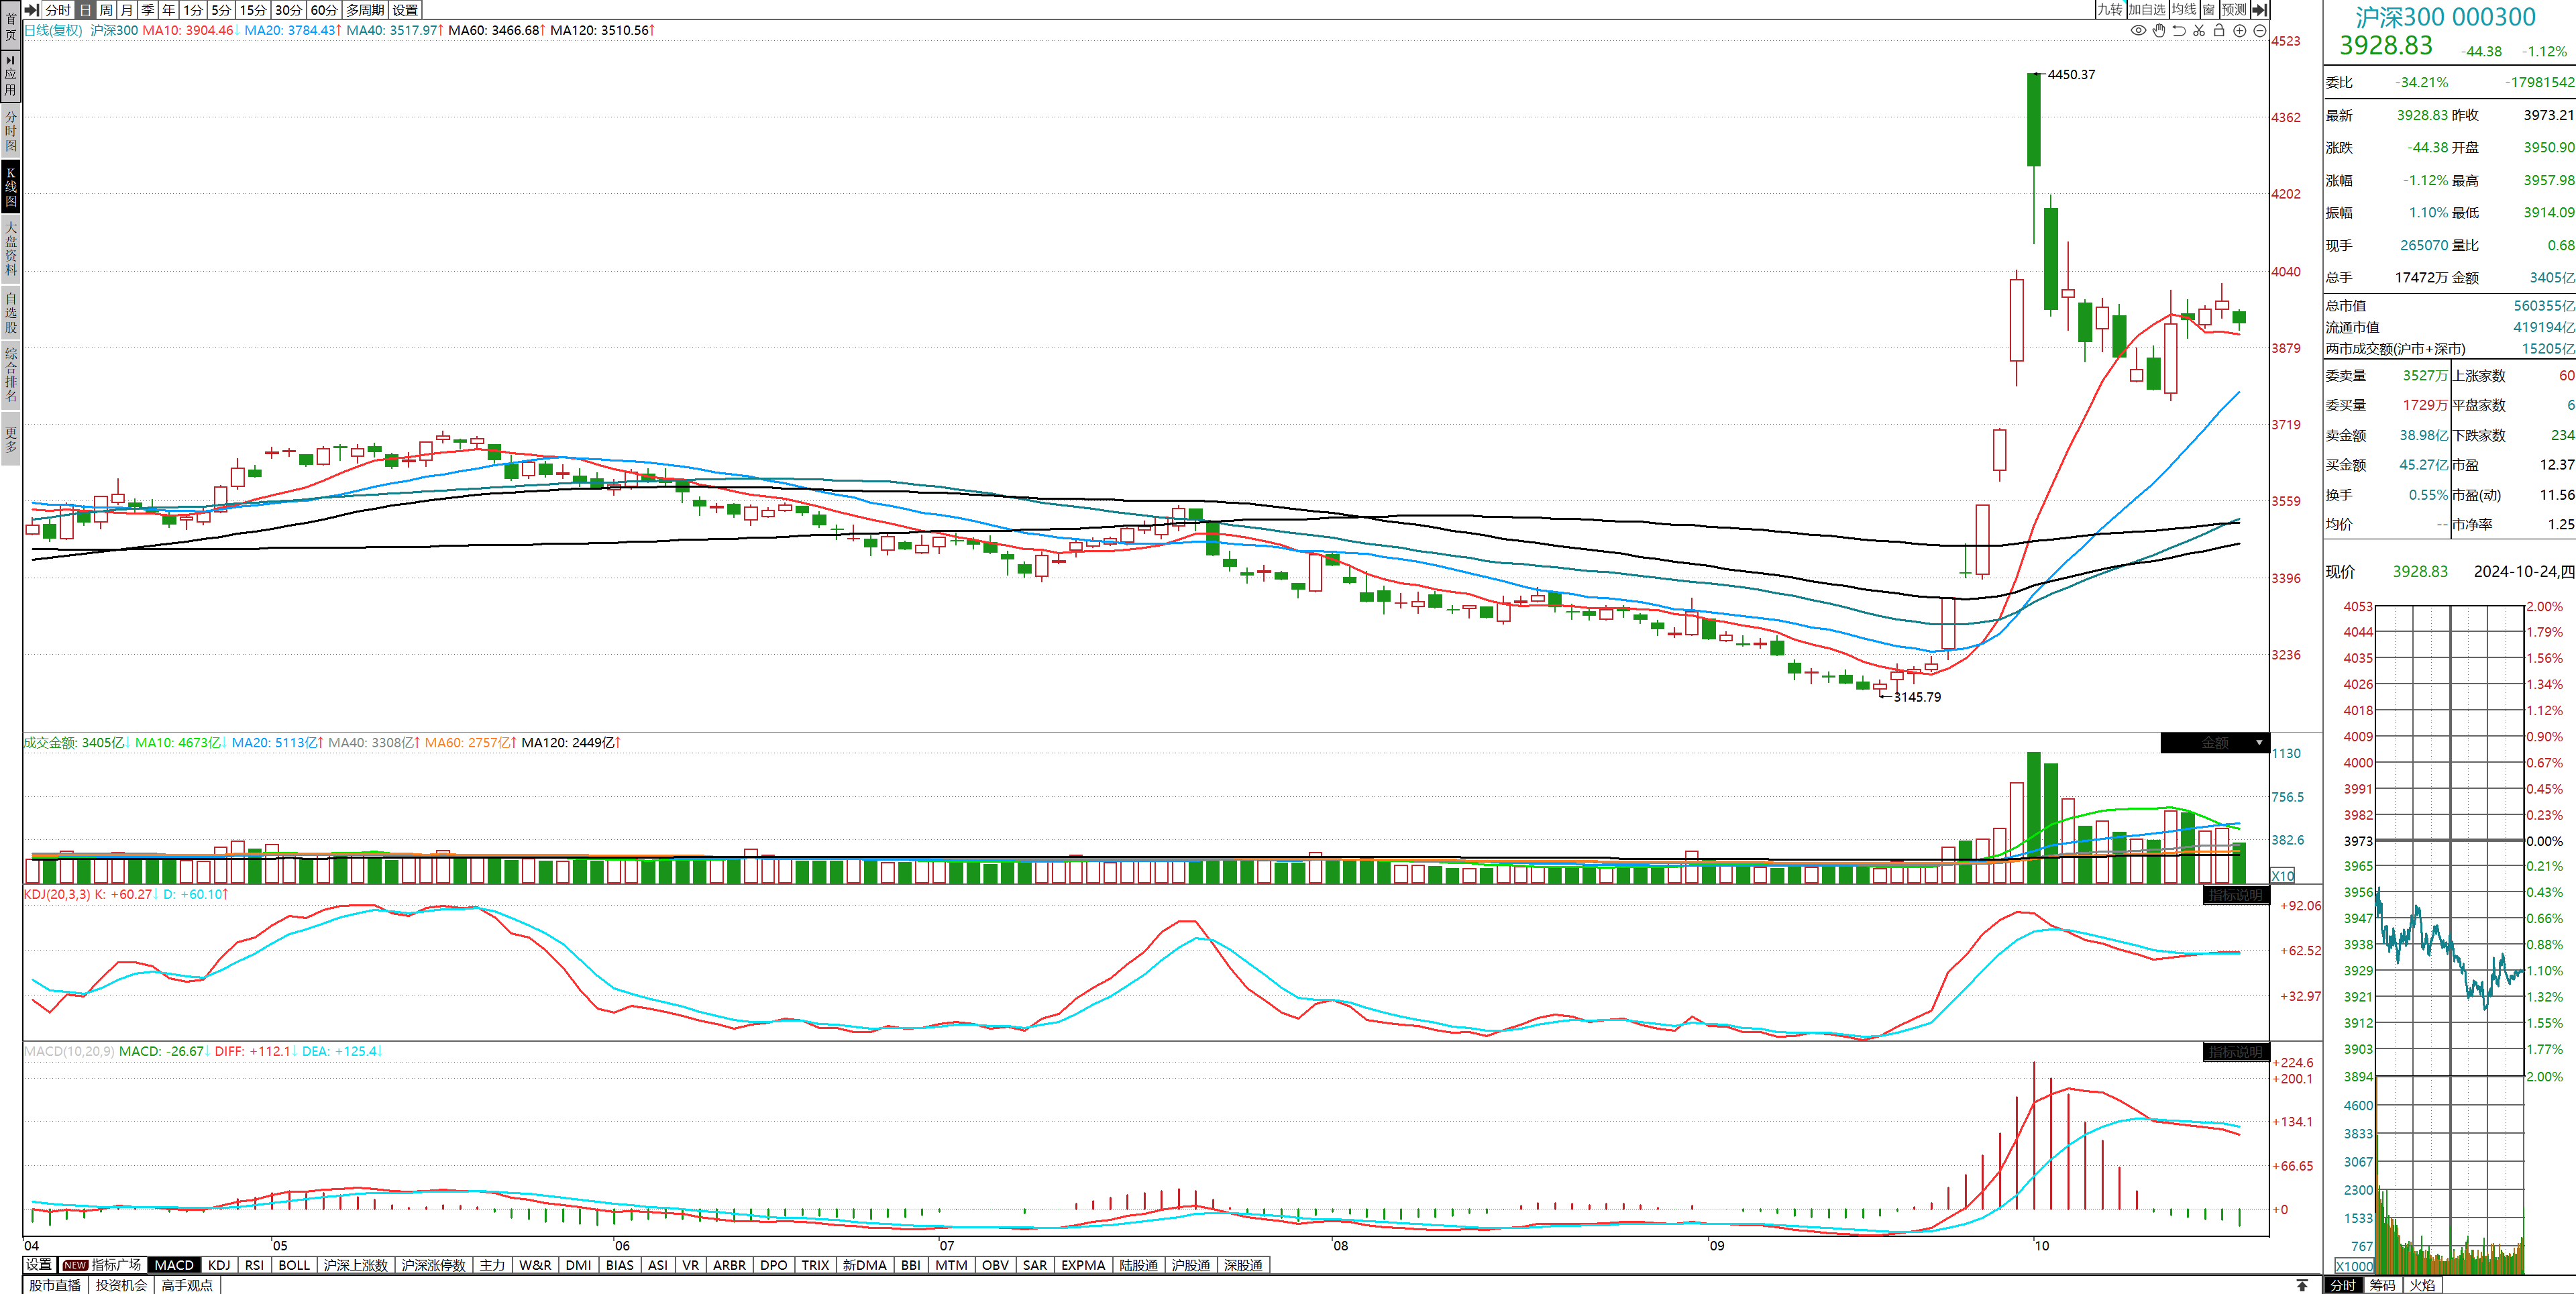Viewport: 2576px width, 1294px height.
Task: Select the 30分 period button
Action: [289, 9]
